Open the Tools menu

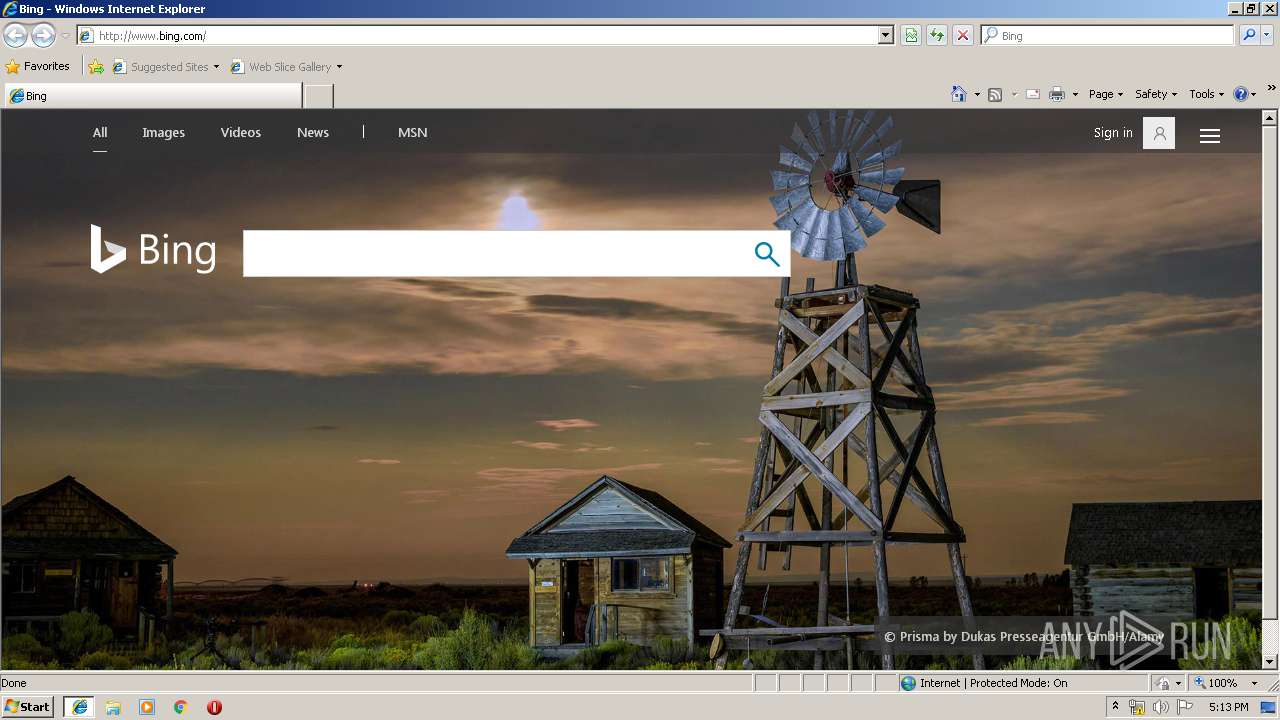pyautogui.click(x=1206, y=94)
